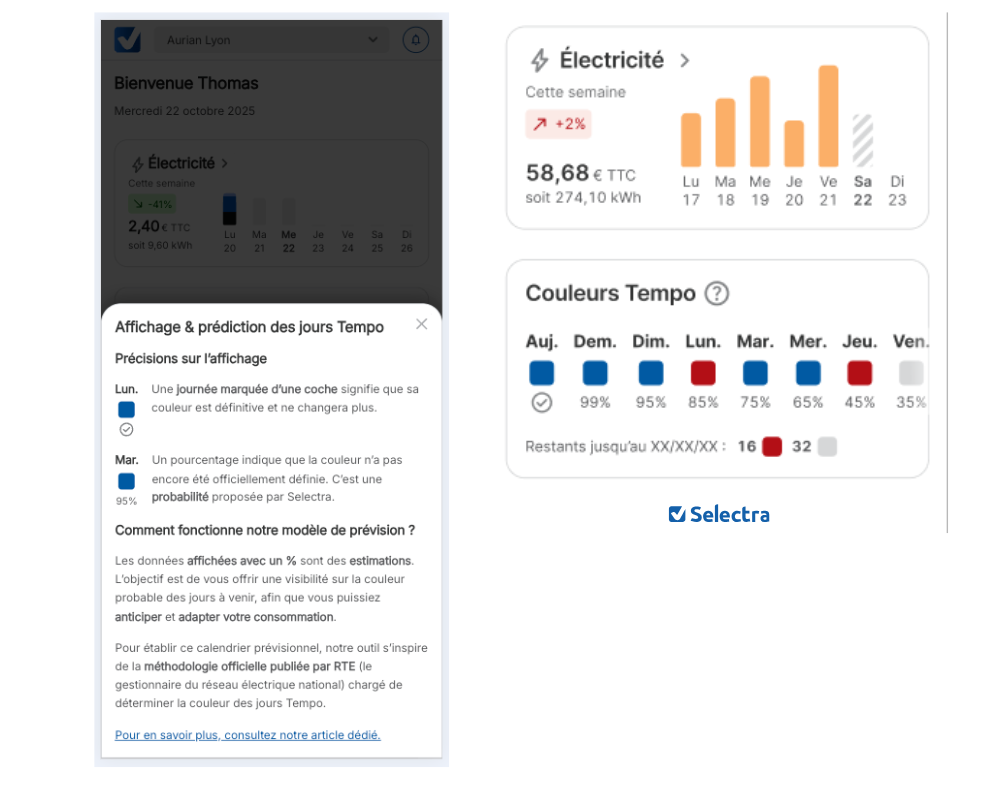The height and width of the screenshot is (800, 1000).
Task: Click the Wednesday (Me 19) orange bar
Action: pyautogui.click(x=760, y=122)
